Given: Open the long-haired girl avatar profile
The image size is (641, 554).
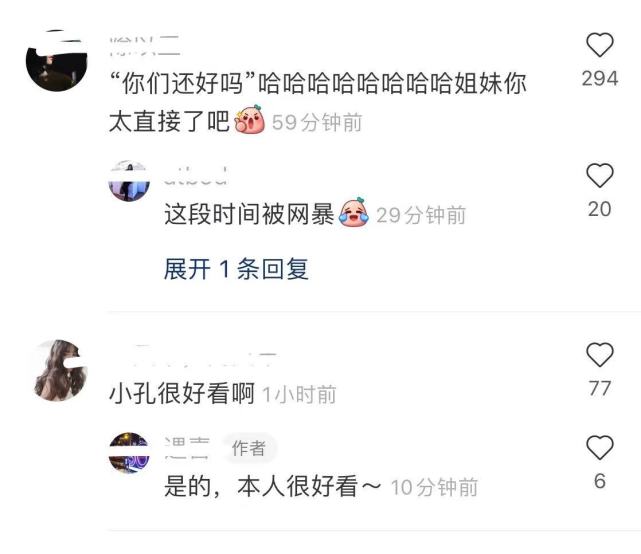Looking at the screenshot, I should [59, 370].
